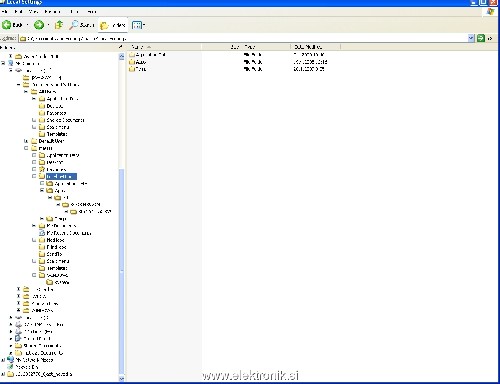This screenshot has width=500, height=384.
Task: Click the folder tree vertical scrollbar thumb
Action: pyautogui.click(x=121, y=272)
